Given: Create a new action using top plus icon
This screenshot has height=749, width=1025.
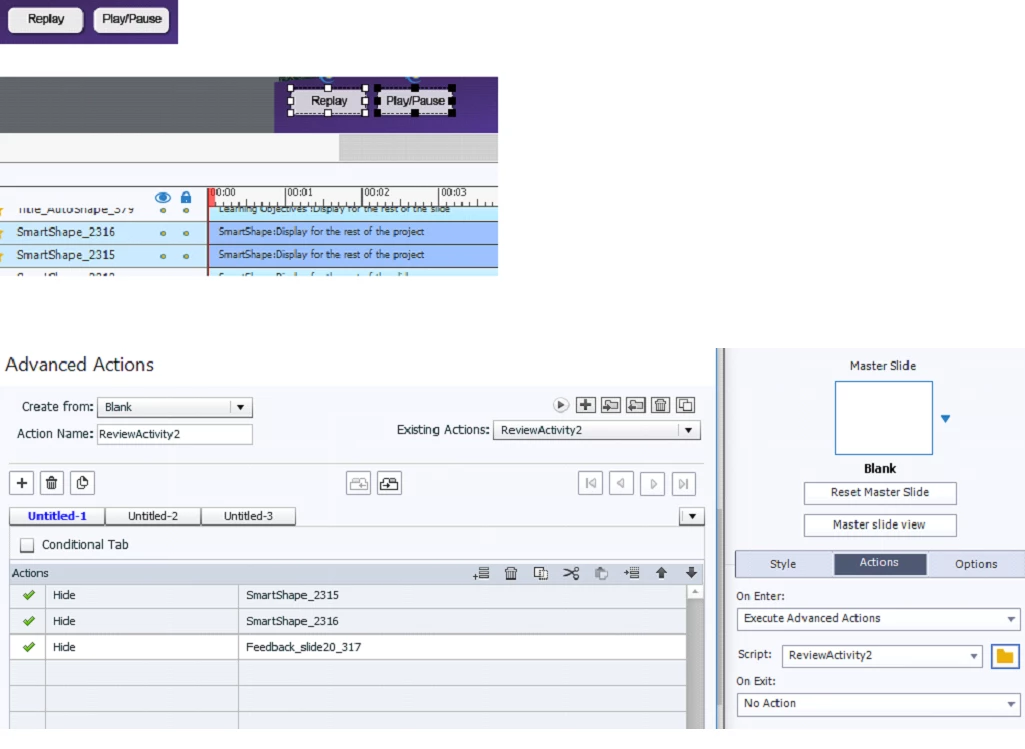Looking at the screenshot, I should click(585, 405).
